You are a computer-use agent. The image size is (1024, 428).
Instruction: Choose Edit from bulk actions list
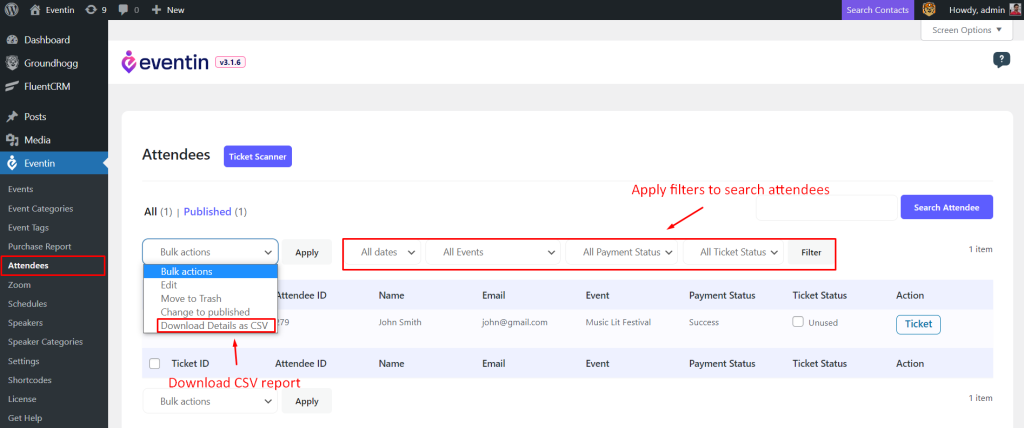pos(211,285)
